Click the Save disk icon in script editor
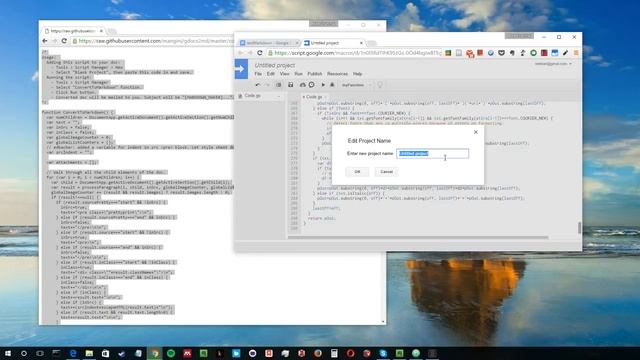The width and height of the screenshot is (640, 360). click(x=291, y=85)
